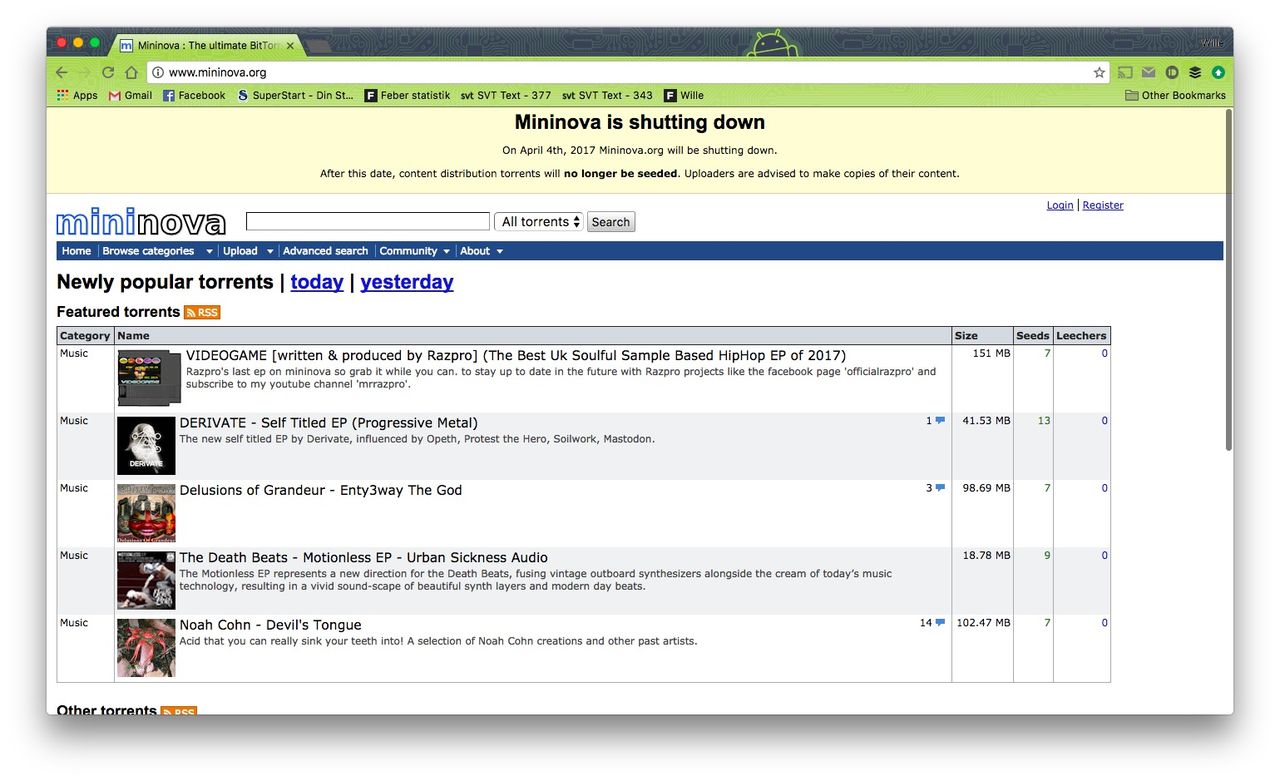Viewport: 1280px width, 781px height.
Task: Open Upload in the navigation bar
Action: click(x=240, y=251)
